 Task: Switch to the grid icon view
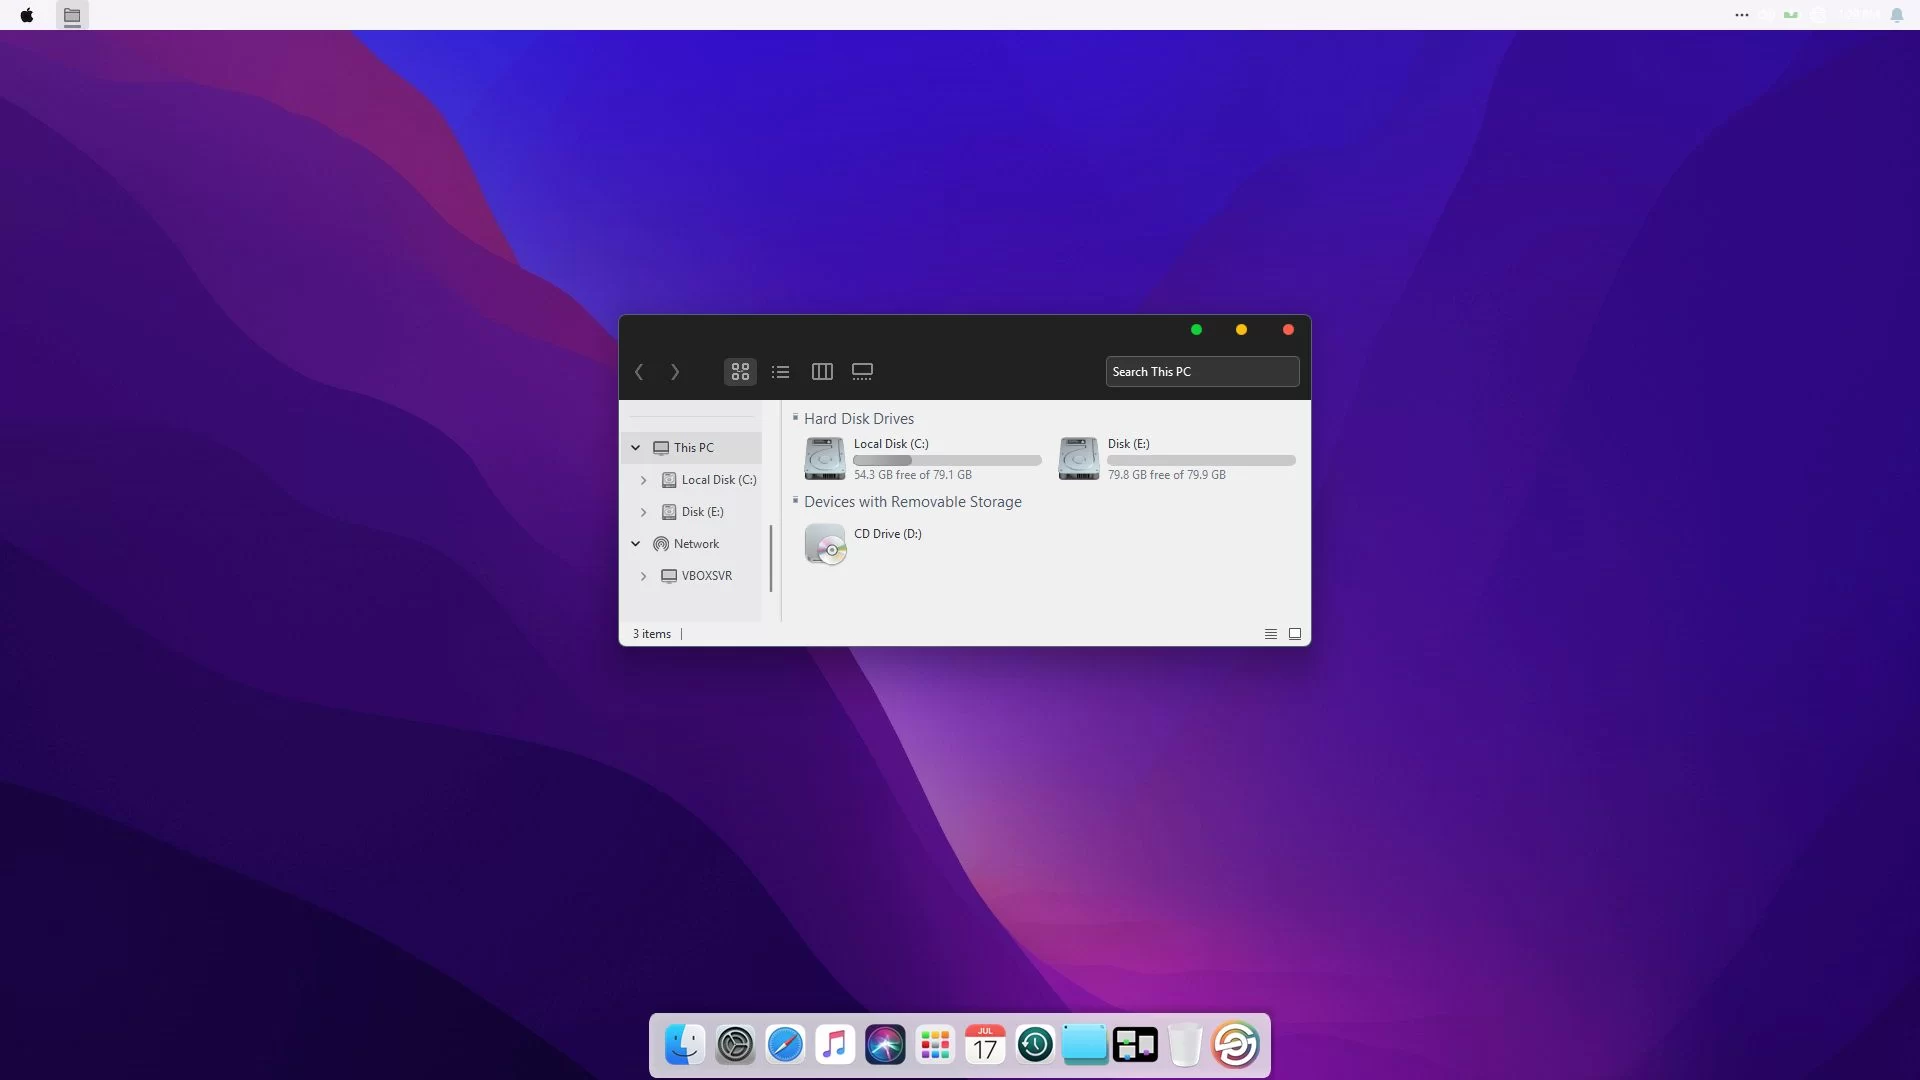[740, 372]
